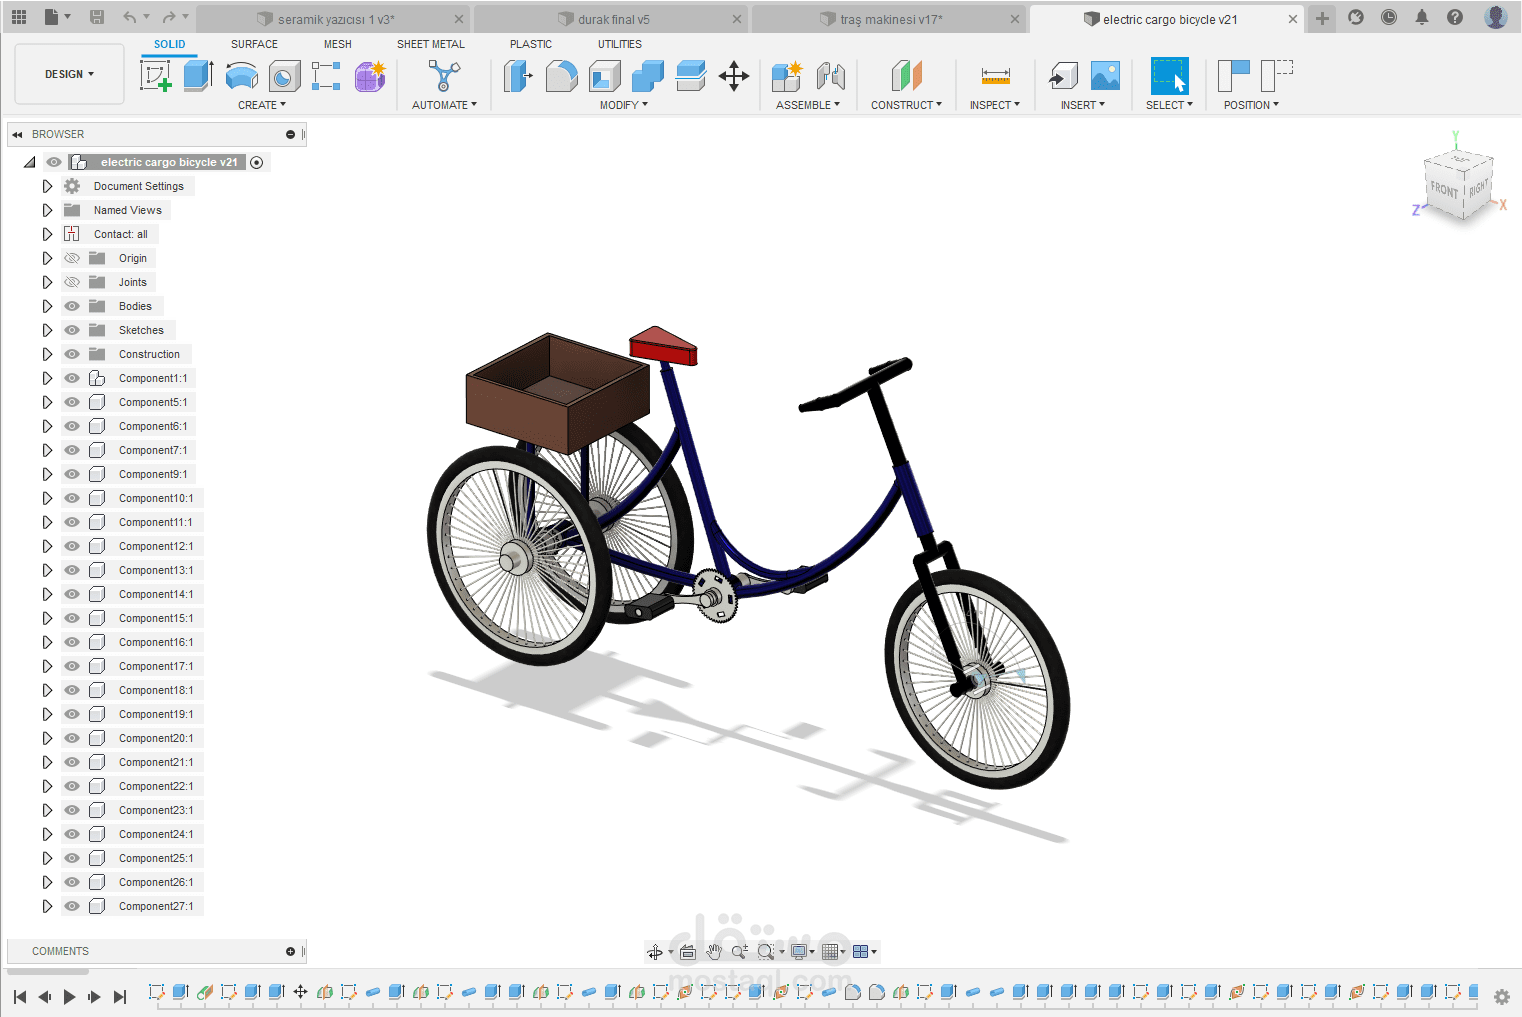This screenshot has height=1017, width=1522.
Task: Create a New Component icon
Action: tap(787, 76)
